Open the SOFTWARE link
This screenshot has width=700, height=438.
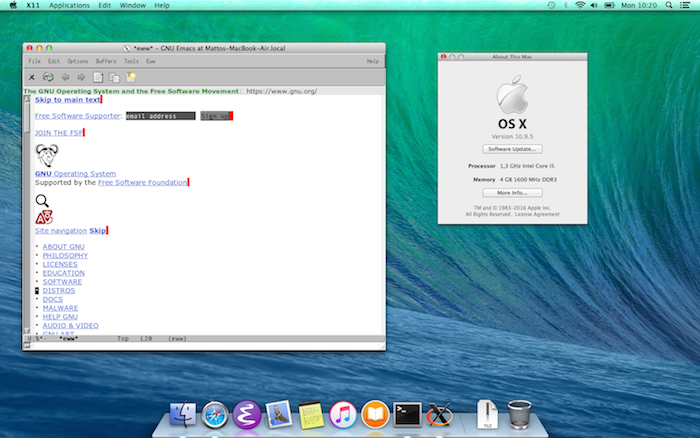[x=62, y=282]
